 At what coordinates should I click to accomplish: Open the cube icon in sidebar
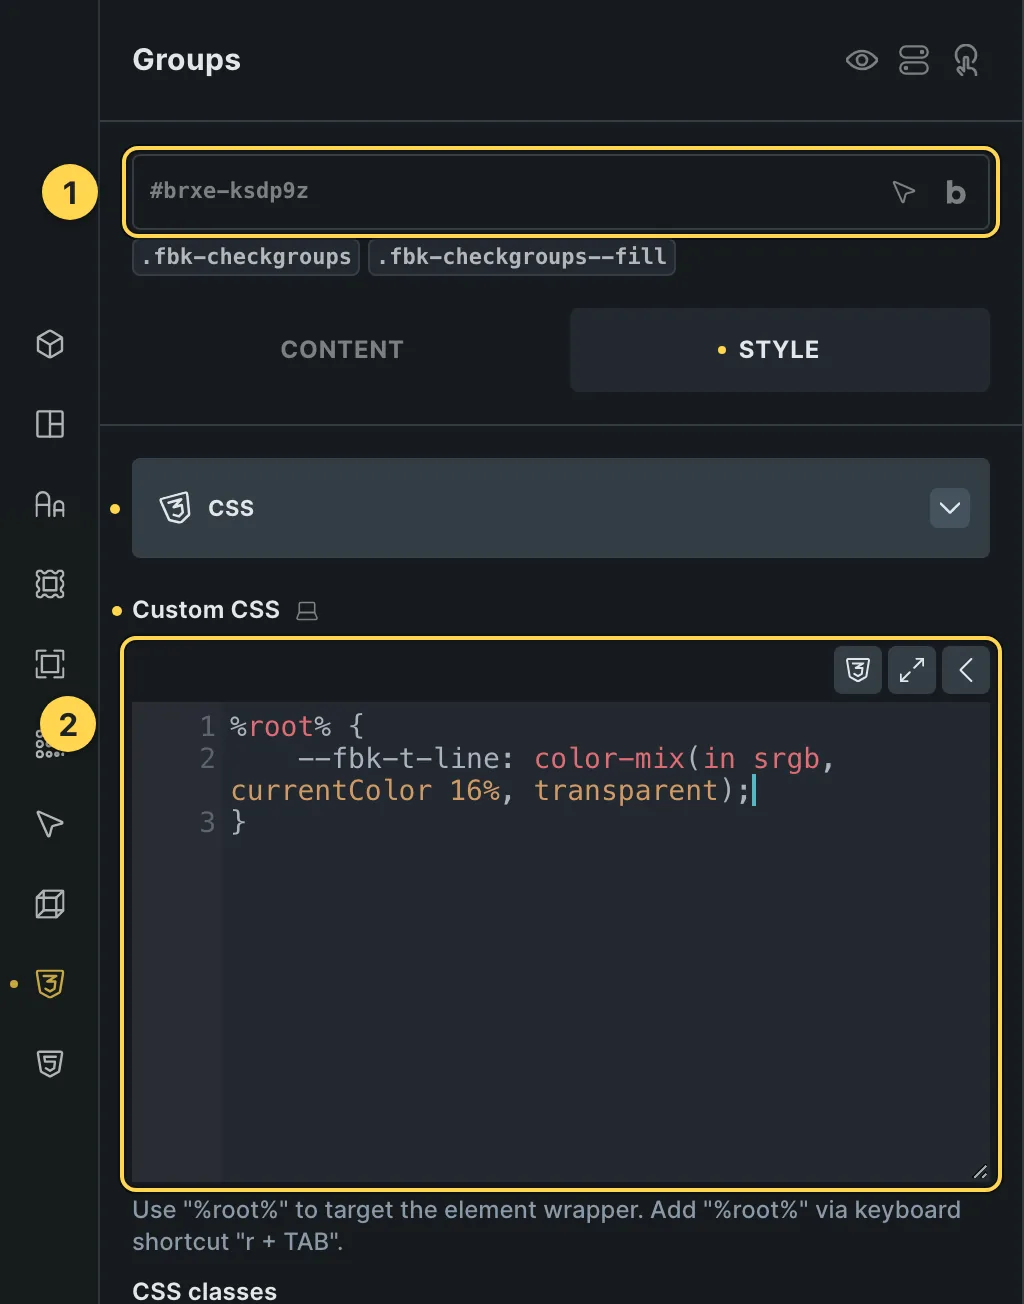[50, 344]
